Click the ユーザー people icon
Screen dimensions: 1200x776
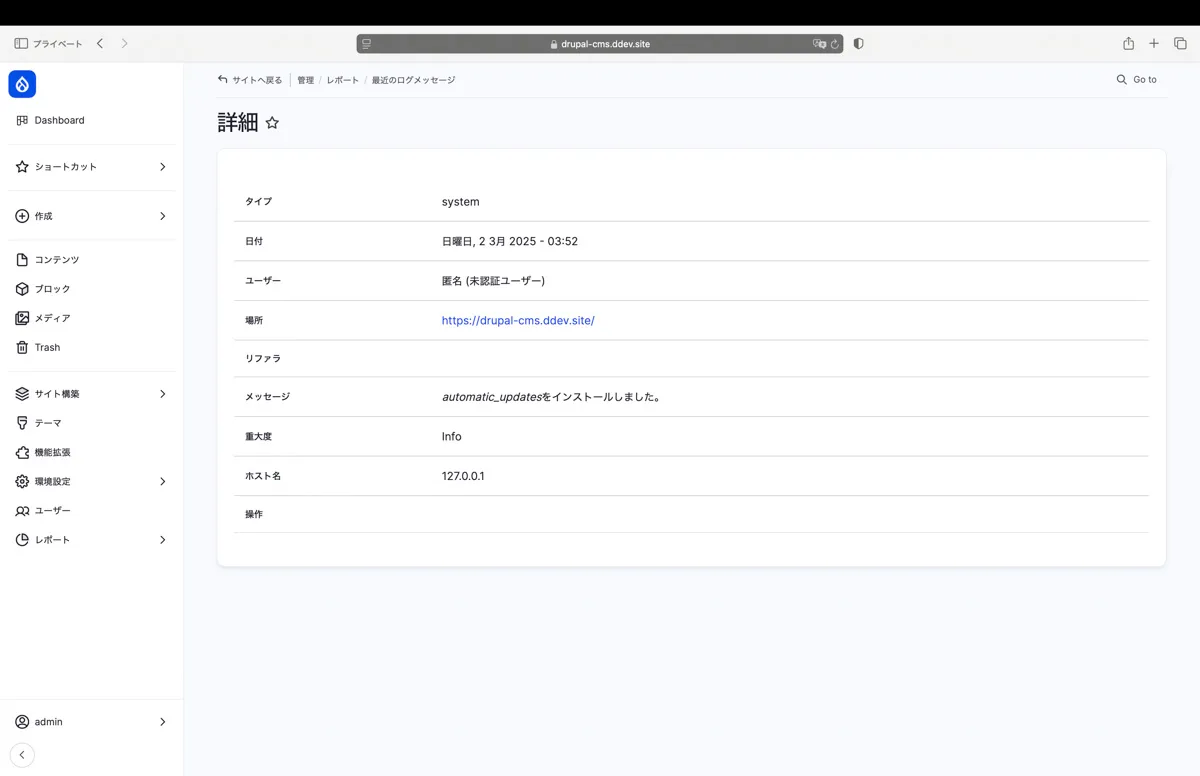click(22, 511)
